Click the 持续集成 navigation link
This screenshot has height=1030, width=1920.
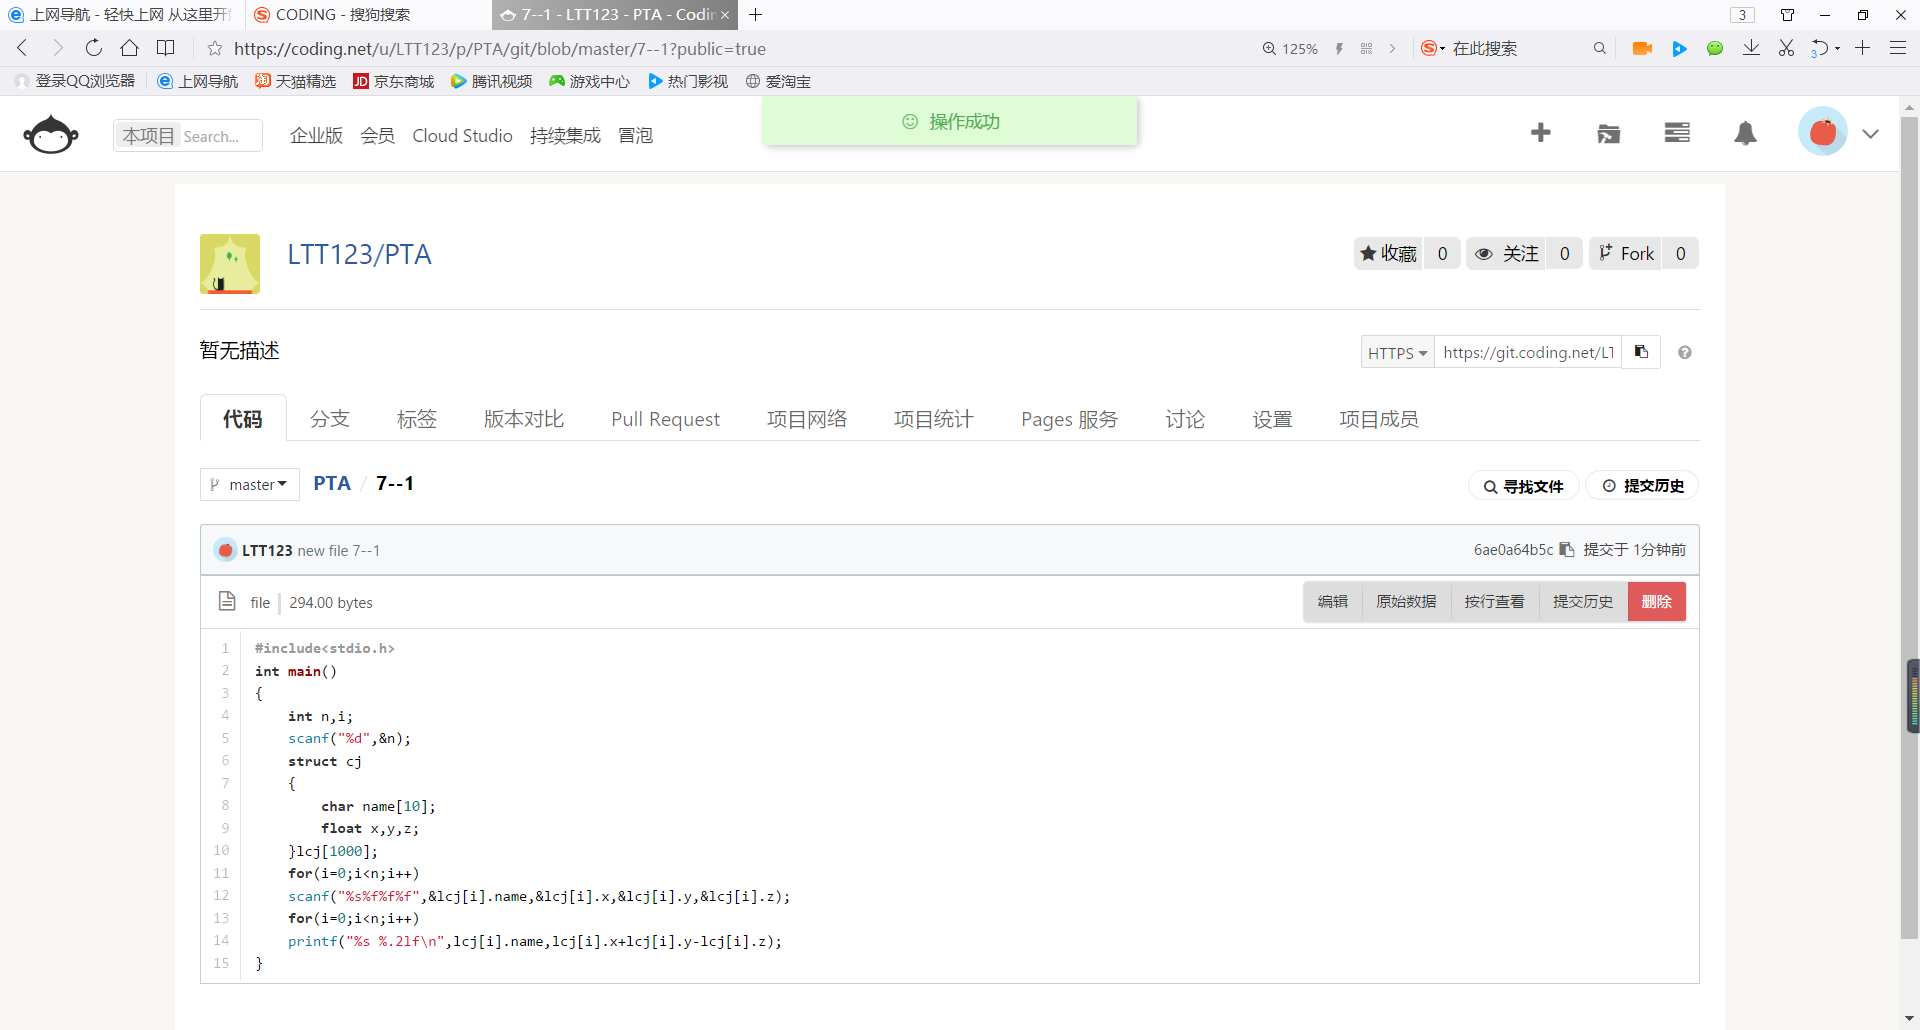(x=565, y=135)
